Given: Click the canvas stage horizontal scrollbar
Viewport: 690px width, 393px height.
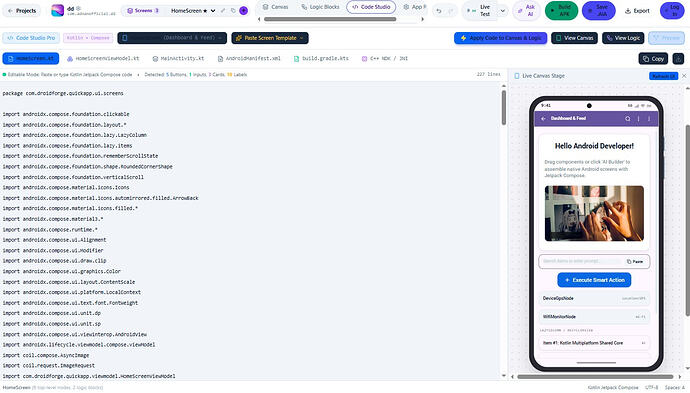Looking at the screenshot, I should pos(595,377).
